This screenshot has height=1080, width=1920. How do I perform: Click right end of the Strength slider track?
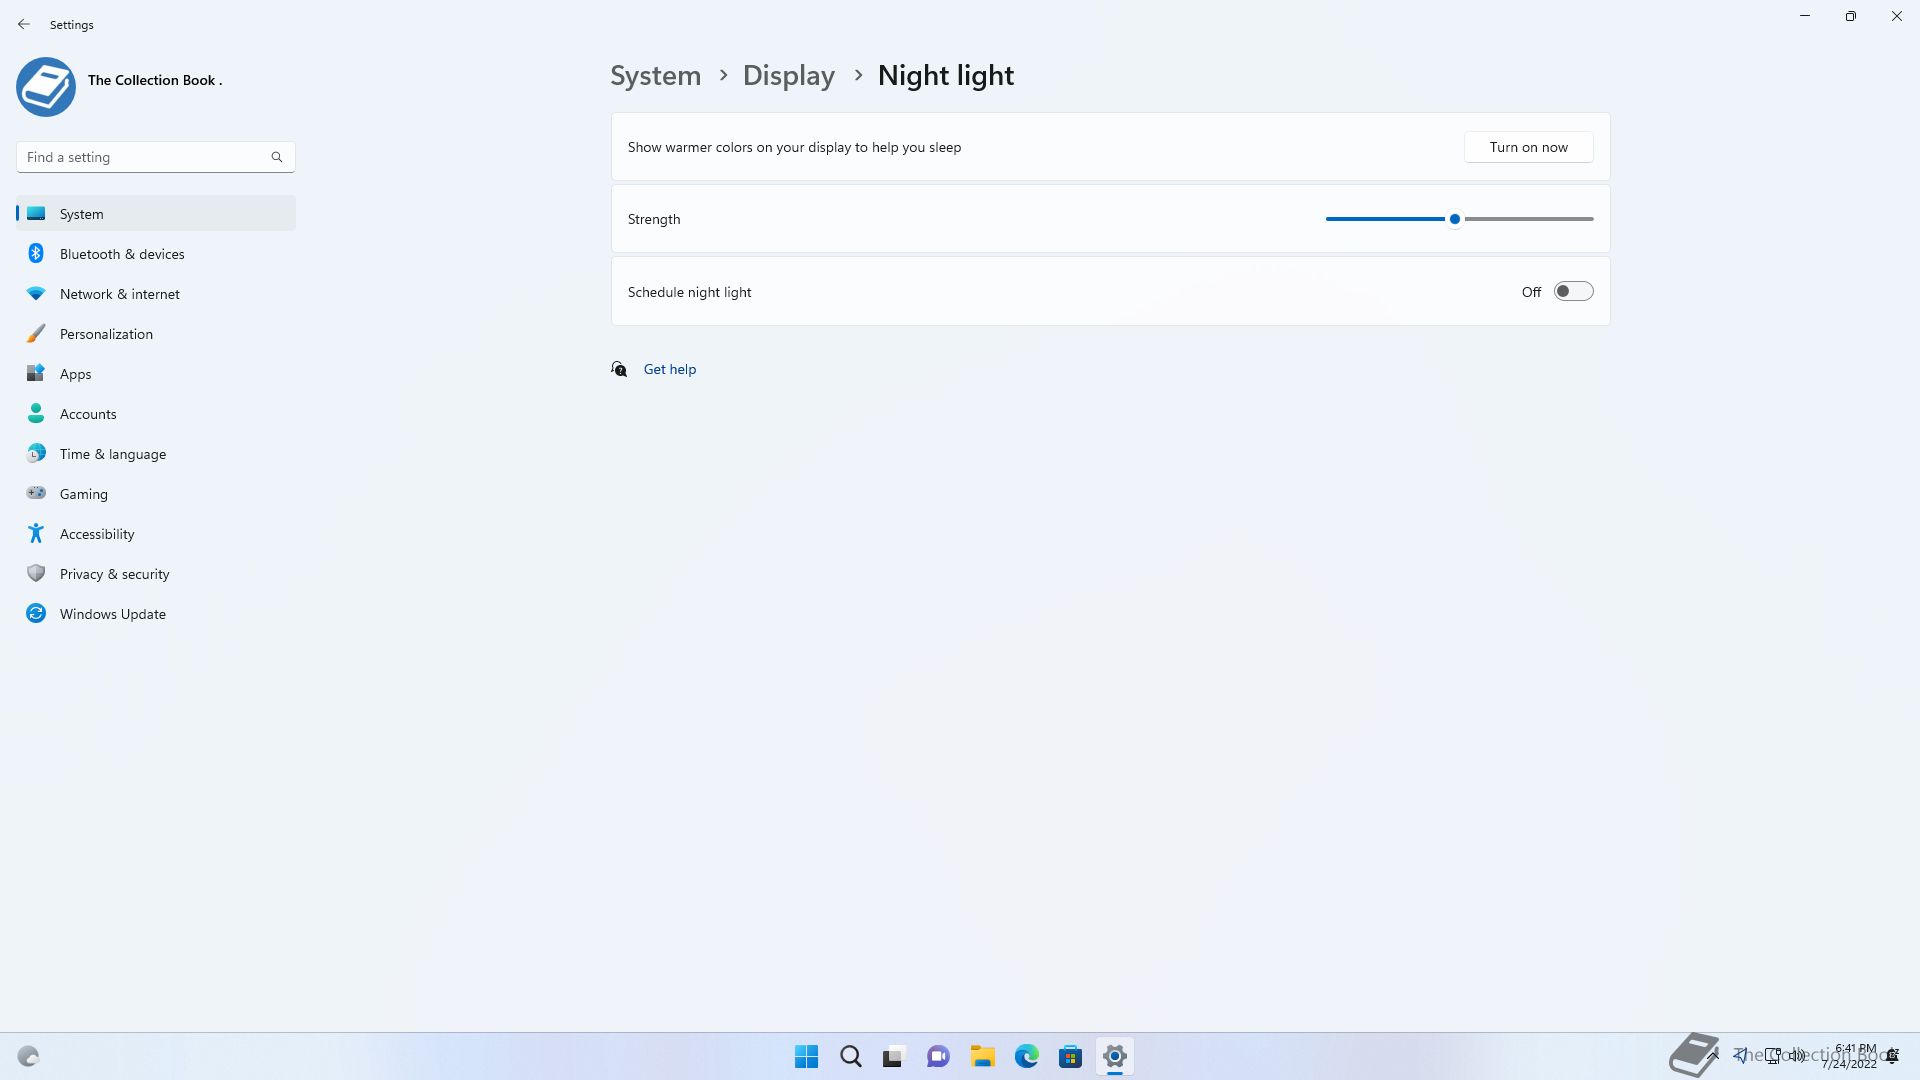click(1590, 219)
